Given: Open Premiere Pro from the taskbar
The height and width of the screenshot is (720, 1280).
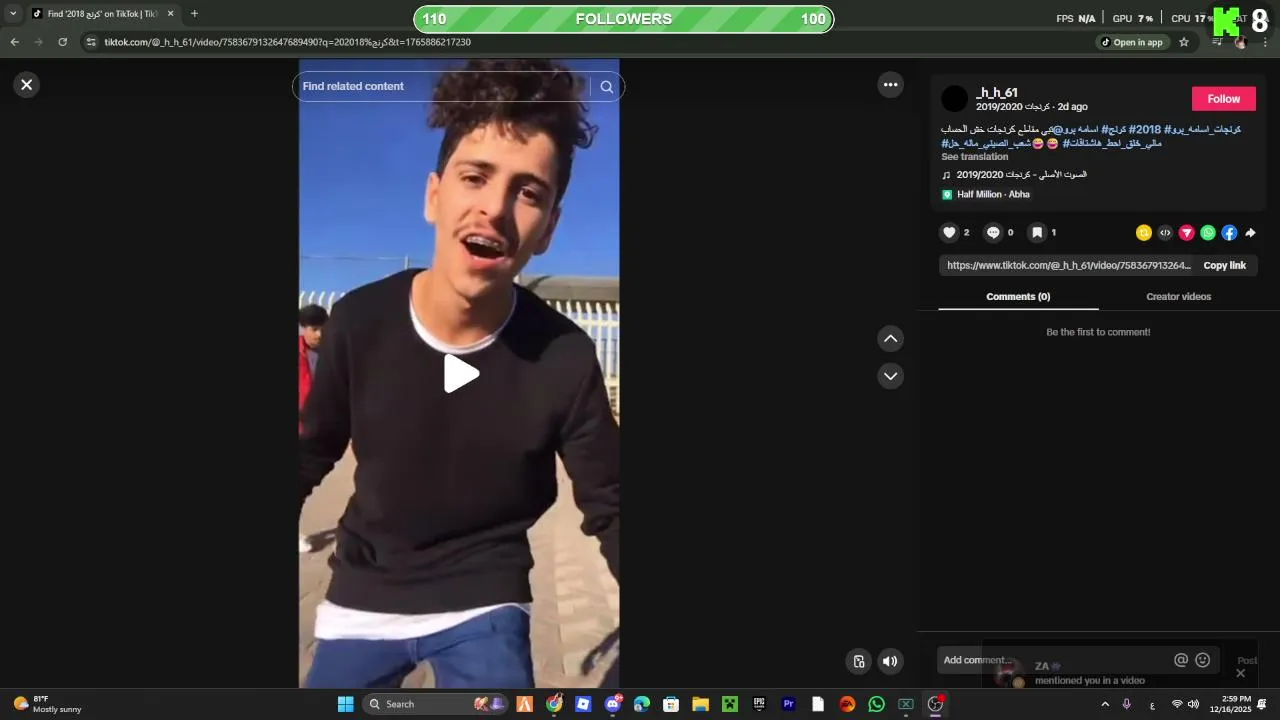Looking at the screenshot, I should pos(788,704).
